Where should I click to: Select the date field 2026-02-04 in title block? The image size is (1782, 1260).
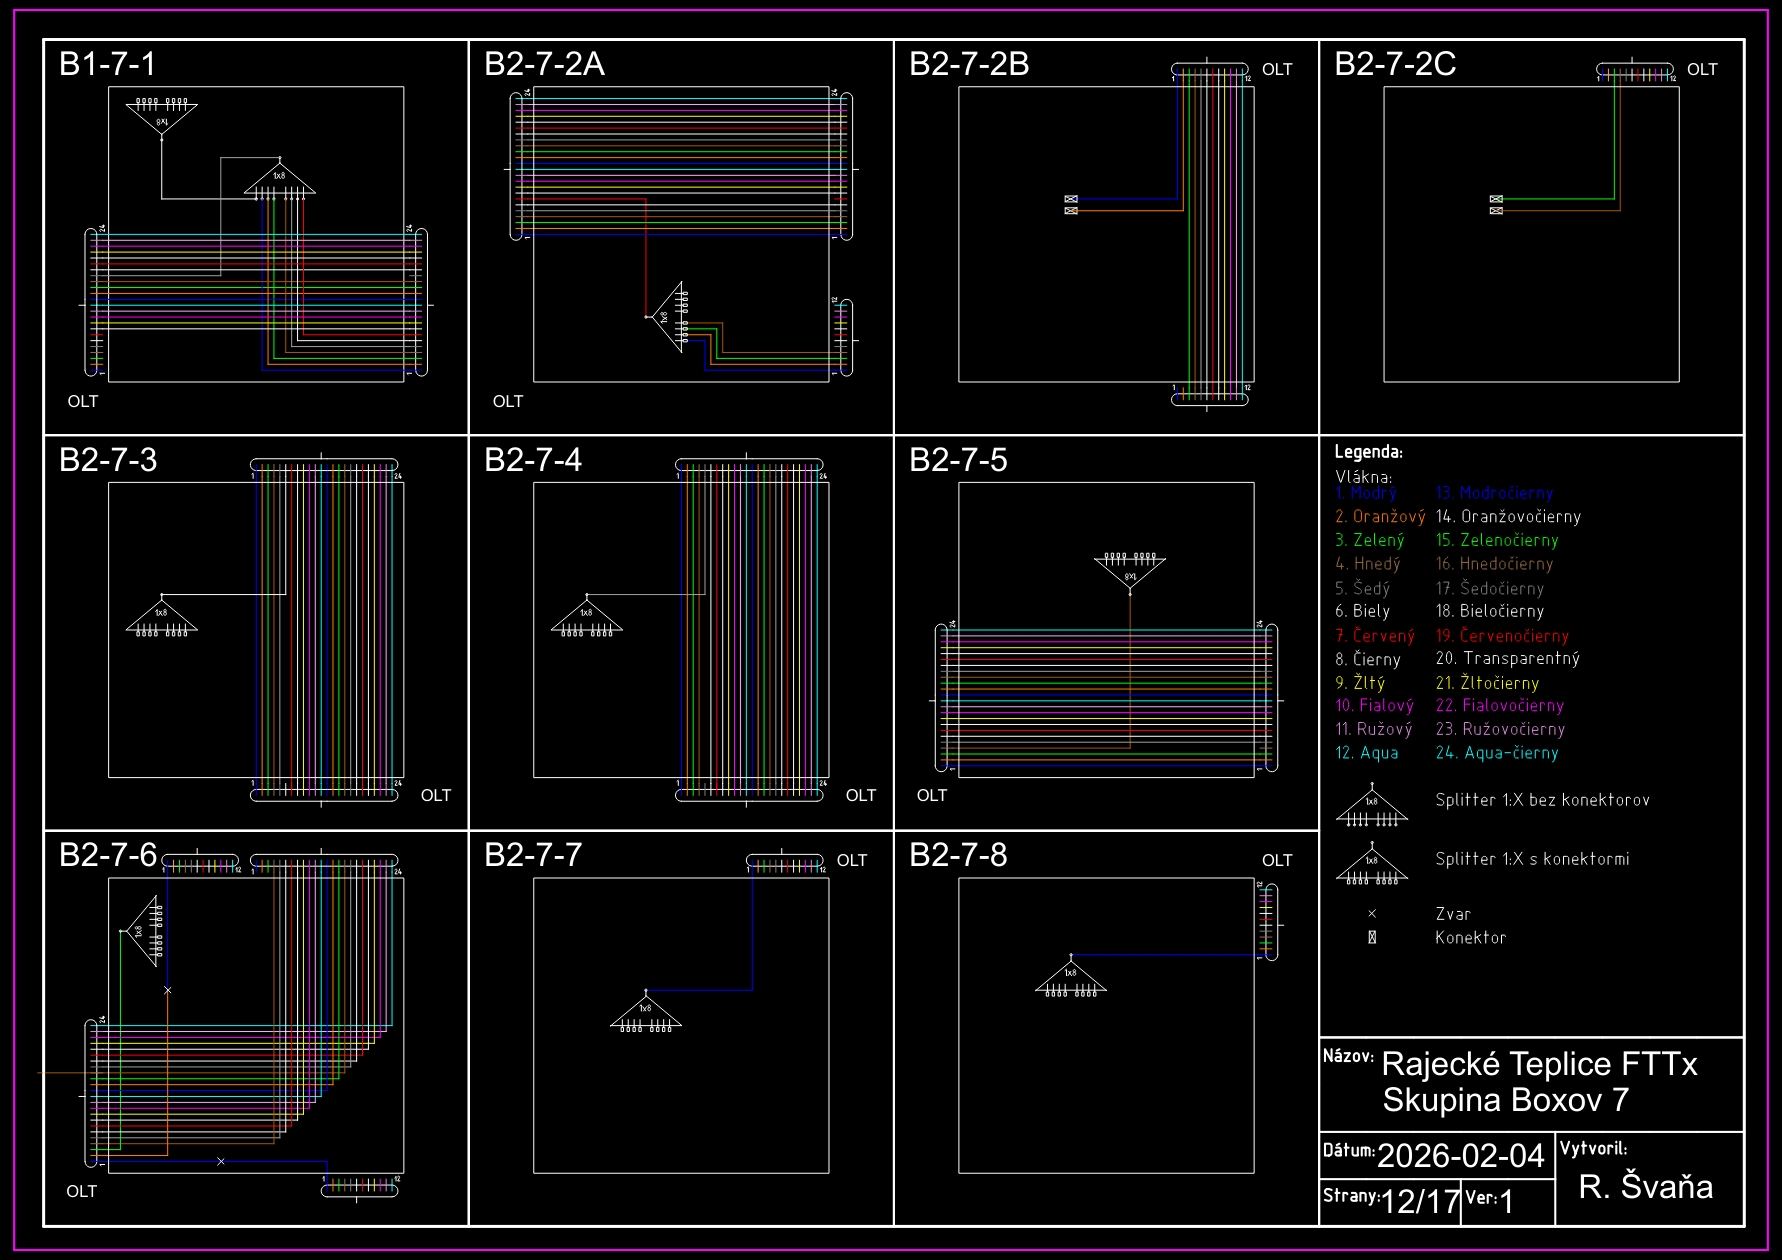[1460, 1156]
